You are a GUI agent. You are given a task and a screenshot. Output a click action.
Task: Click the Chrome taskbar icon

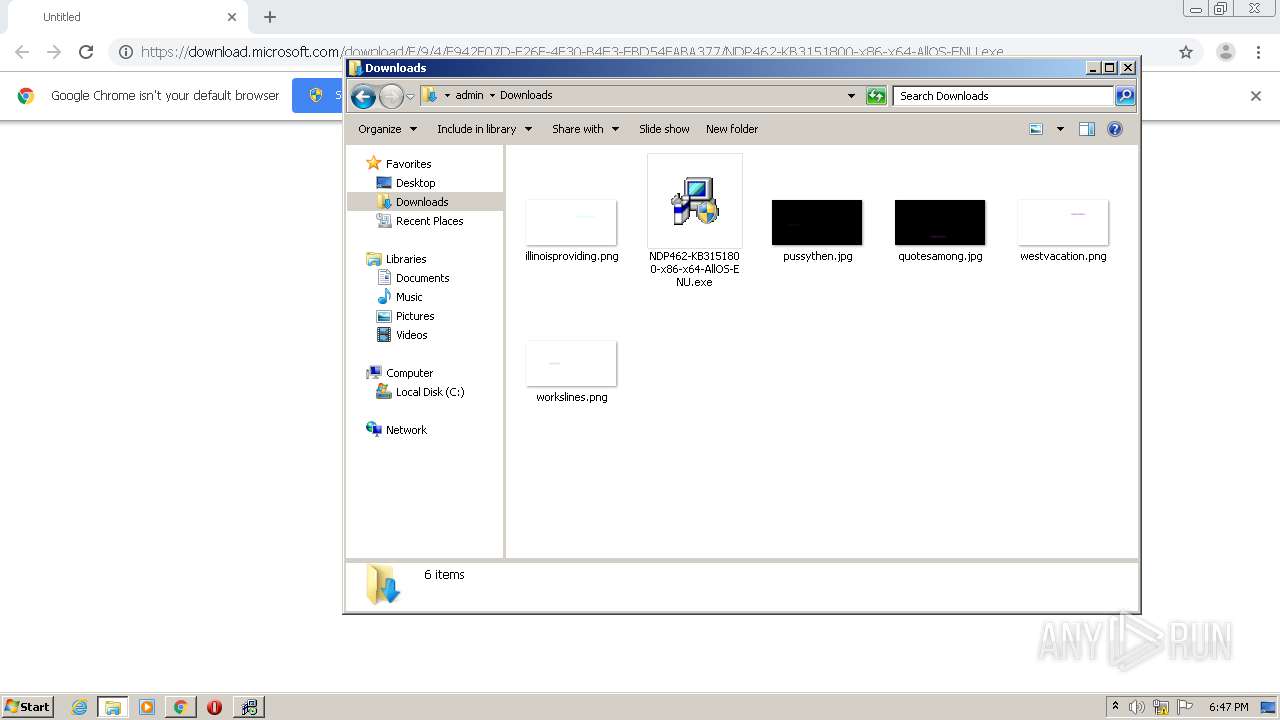[180, 707]
